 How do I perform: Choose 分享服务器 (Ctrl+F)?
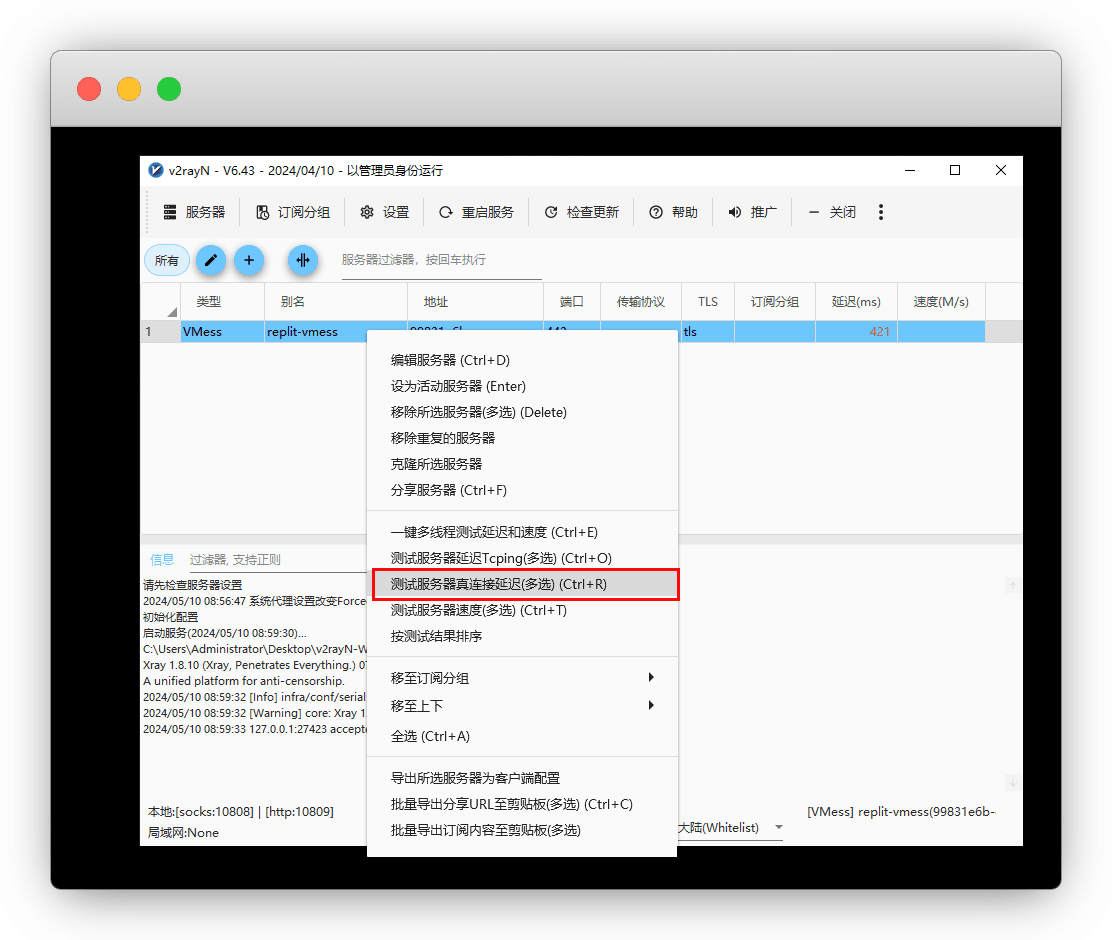tap(522, 490)
